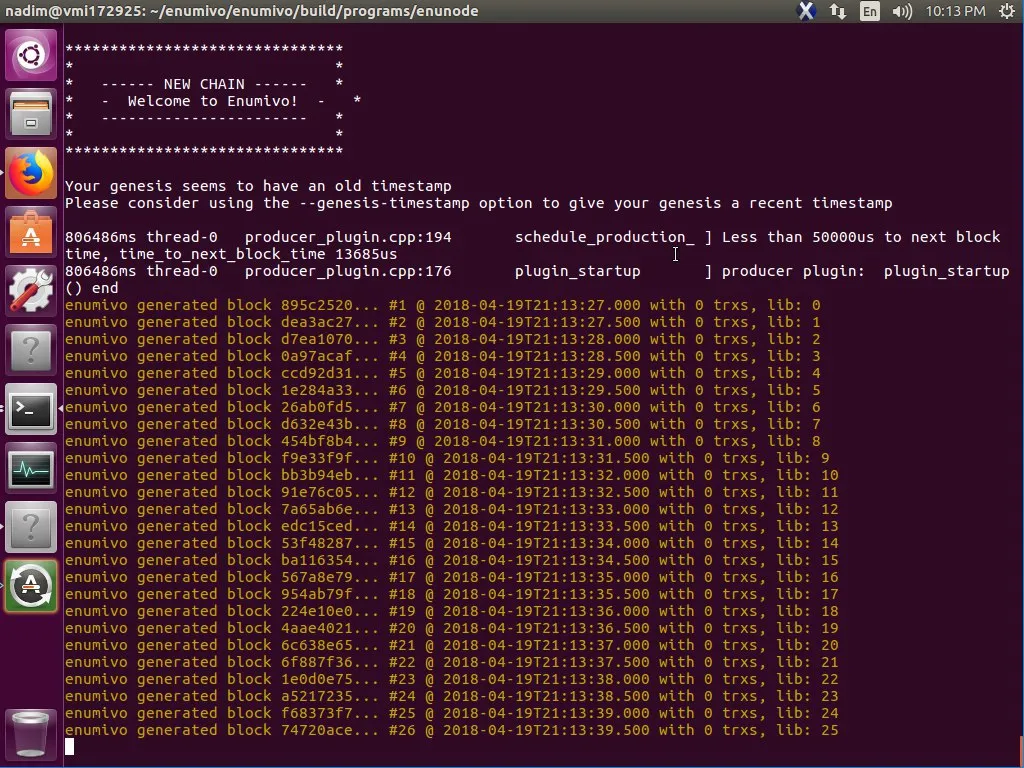Click block hash 224e10e0 in line #19
1024x768 pixels.
point(317,611)
